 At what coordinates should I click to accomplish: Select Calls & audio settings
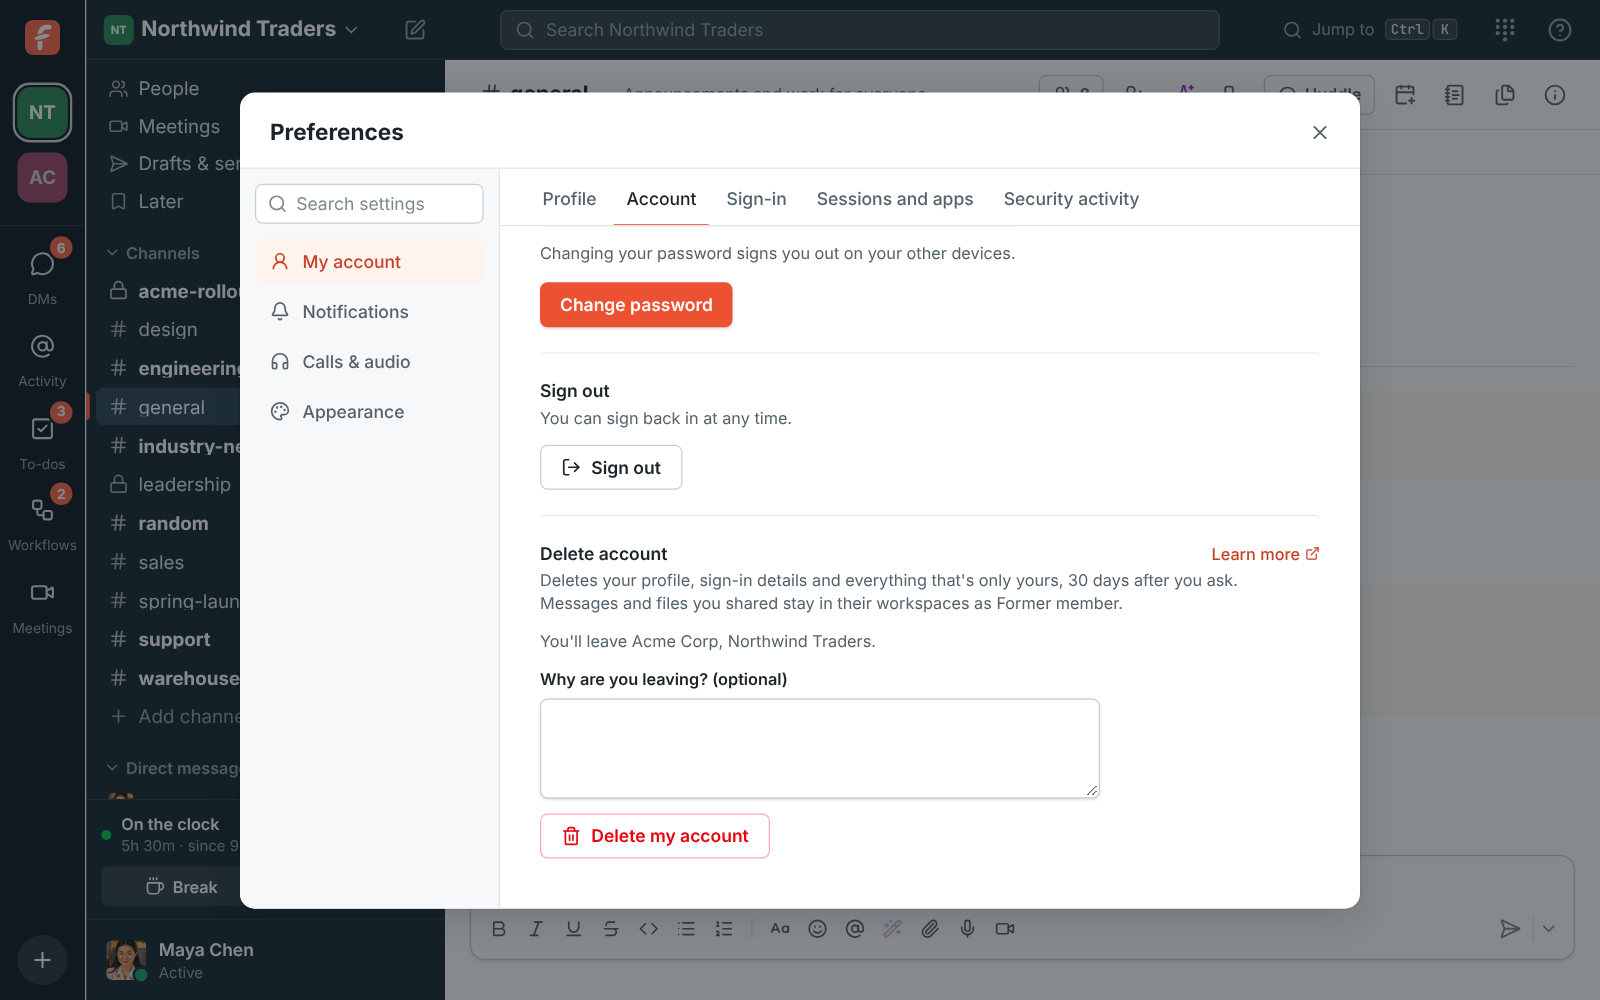click(x=369, y=362)
